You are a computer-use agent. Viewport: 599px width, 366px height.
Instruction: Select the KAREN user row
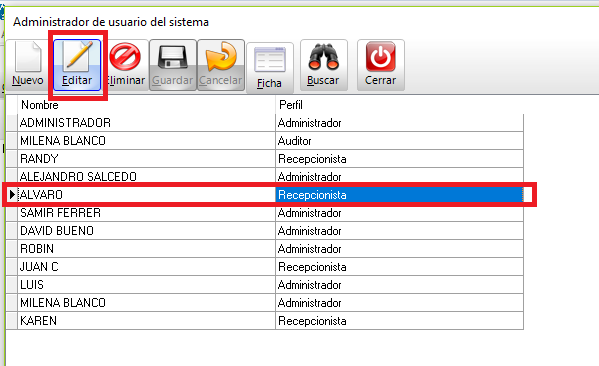[x=264, y=320]
